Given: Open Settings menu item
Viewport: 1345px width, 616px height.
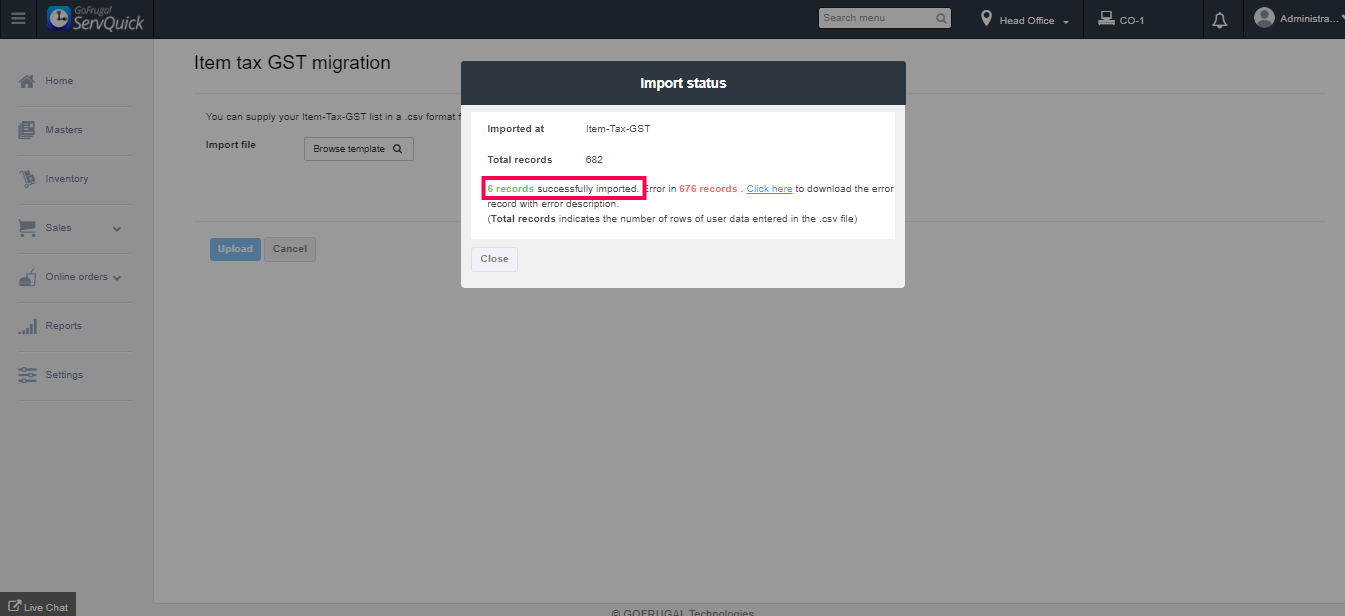Looking at the screenshot, I should pos(64,375).
